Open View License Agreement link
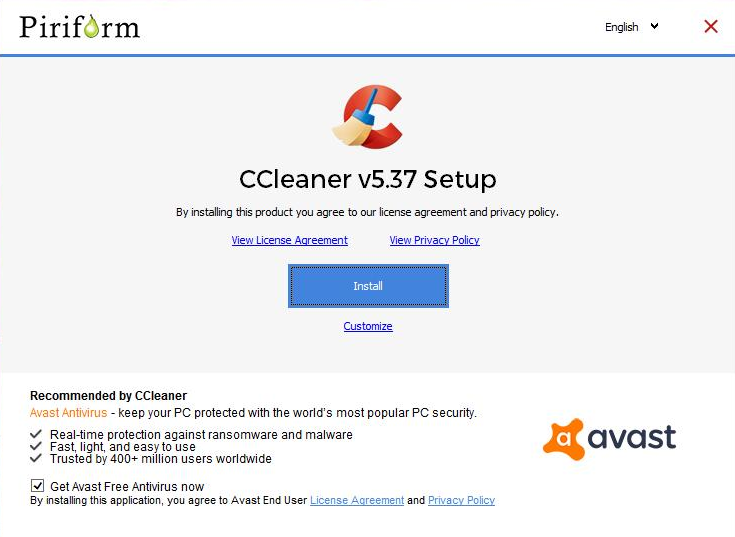The height and width of the screenshot is (537, 735). (x=290, y=240)
